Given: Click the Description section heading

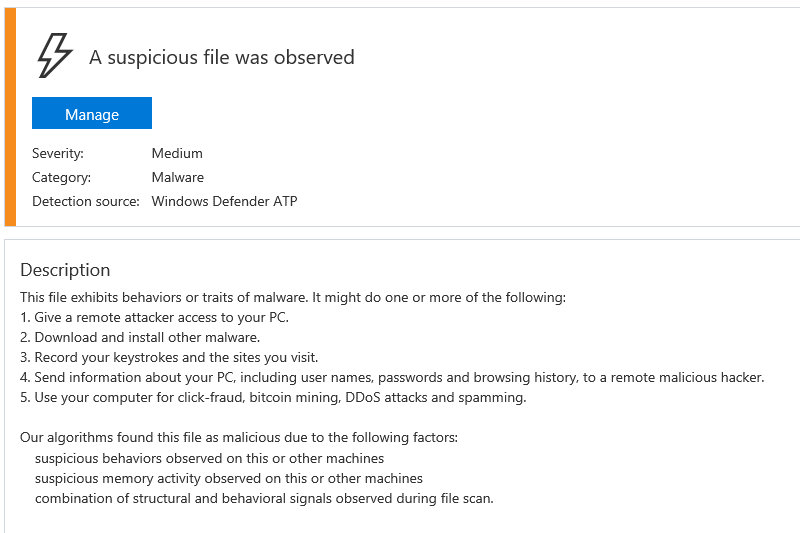Looking at the screenshot, I should 65,270.
